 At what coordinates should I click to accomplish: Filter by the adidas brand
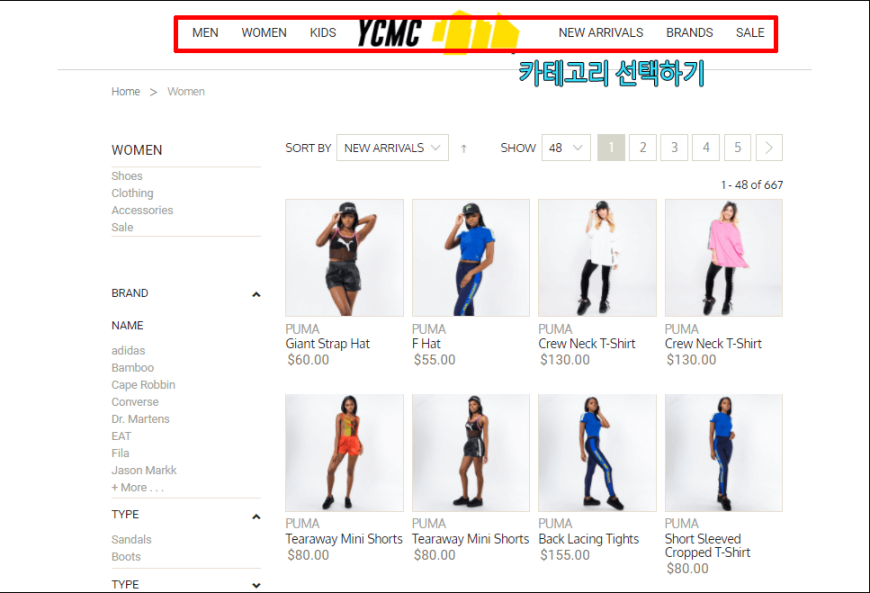(x=128, y=351)
